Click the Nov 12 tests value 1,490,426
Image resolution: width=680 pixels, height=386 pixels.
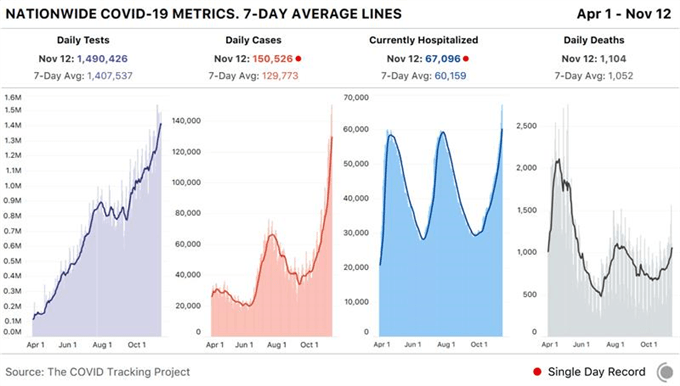(x=102, y=59)
